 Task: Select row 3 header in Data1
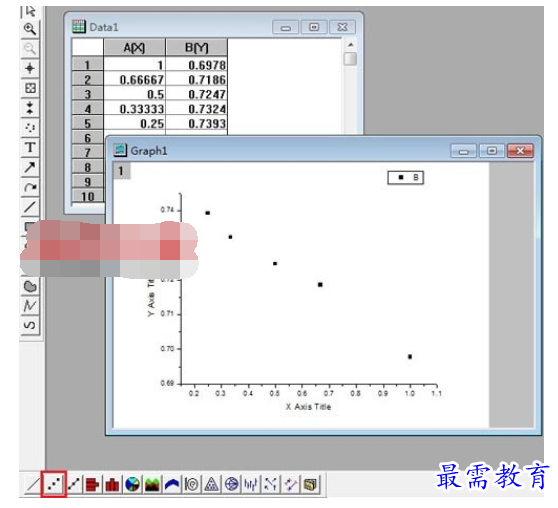click(x=88, y=94)
